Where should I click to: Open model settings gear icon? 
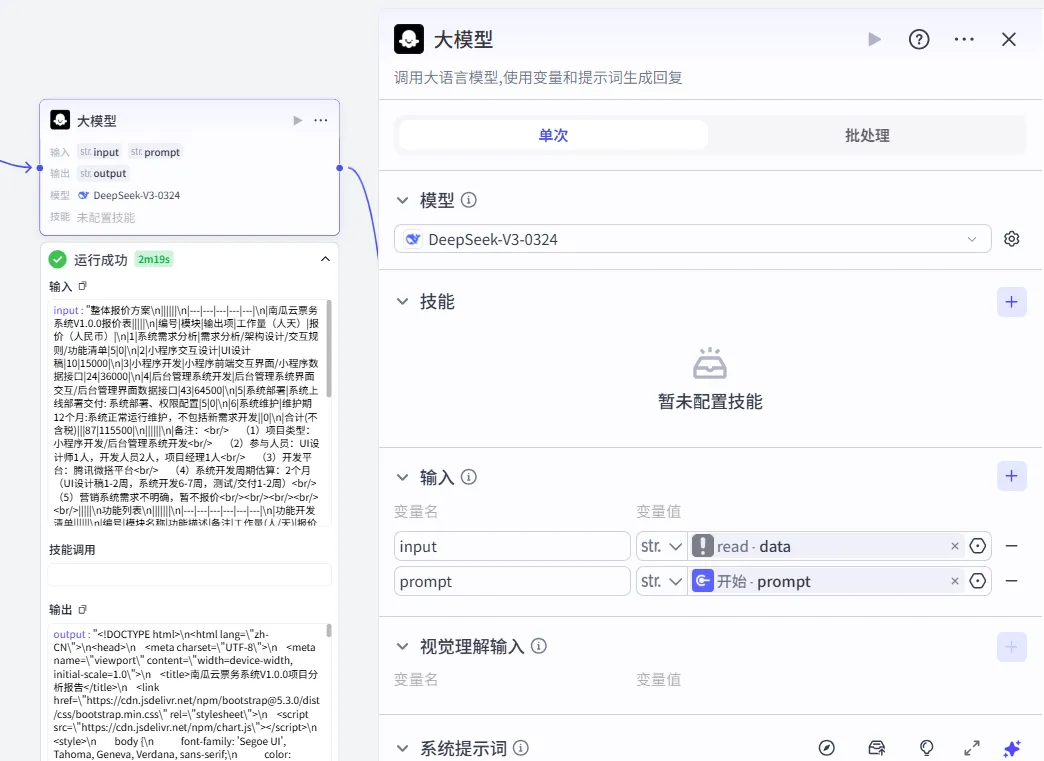1011,239
